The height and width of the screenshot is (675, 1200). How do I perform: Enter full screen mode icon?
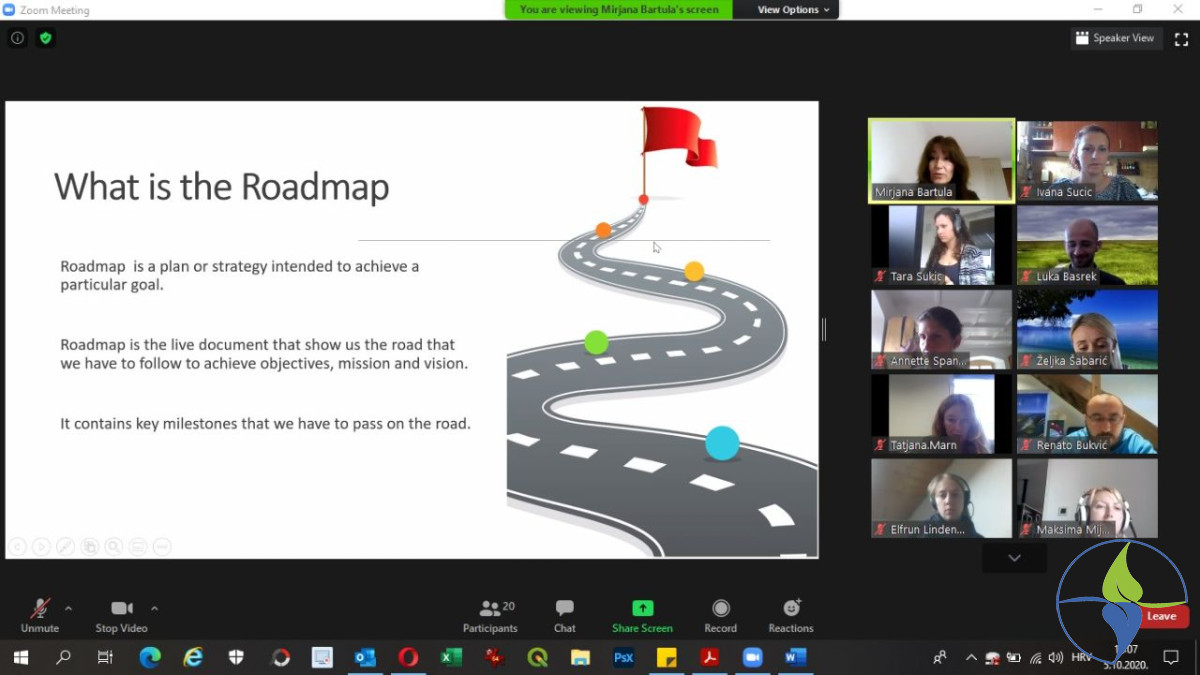point(1181,39)
